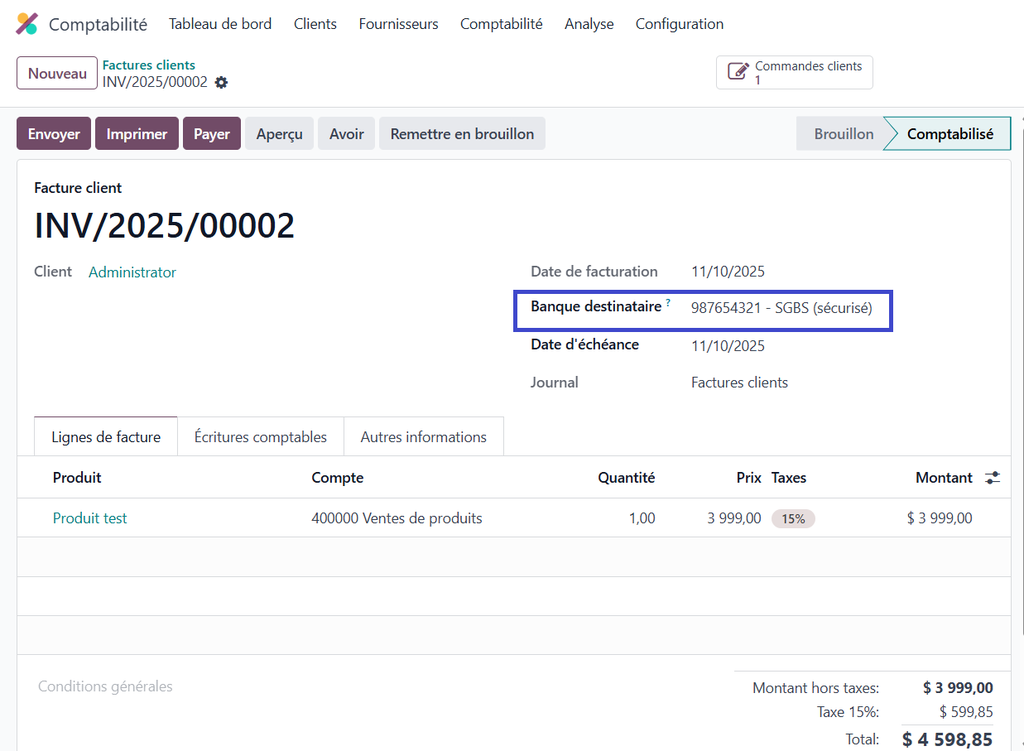The height and width of the screenshot is (751, 1024).
Task: Click the quantity cell 1,00
Action: 642,518
